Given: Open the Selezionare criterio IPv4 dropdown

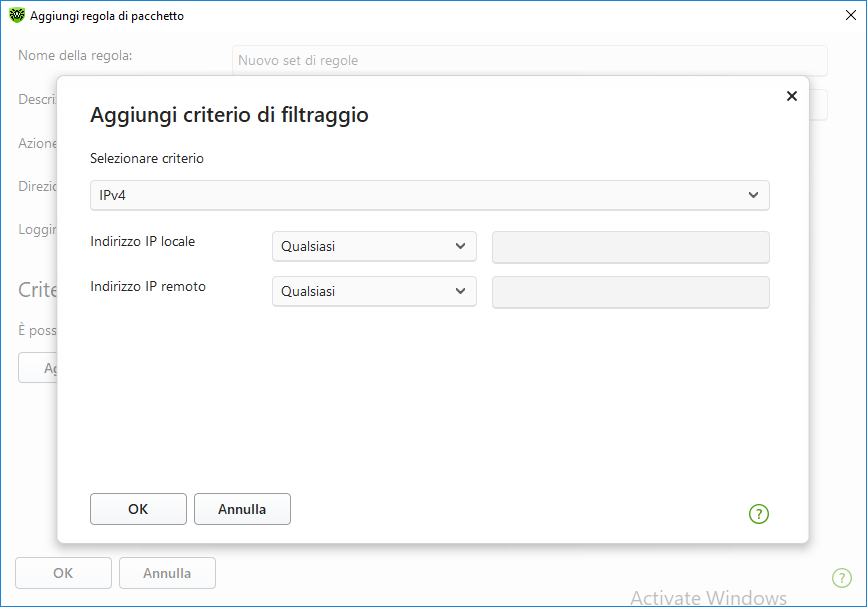Looking at the screenshot, I should (x=429, y=195).
